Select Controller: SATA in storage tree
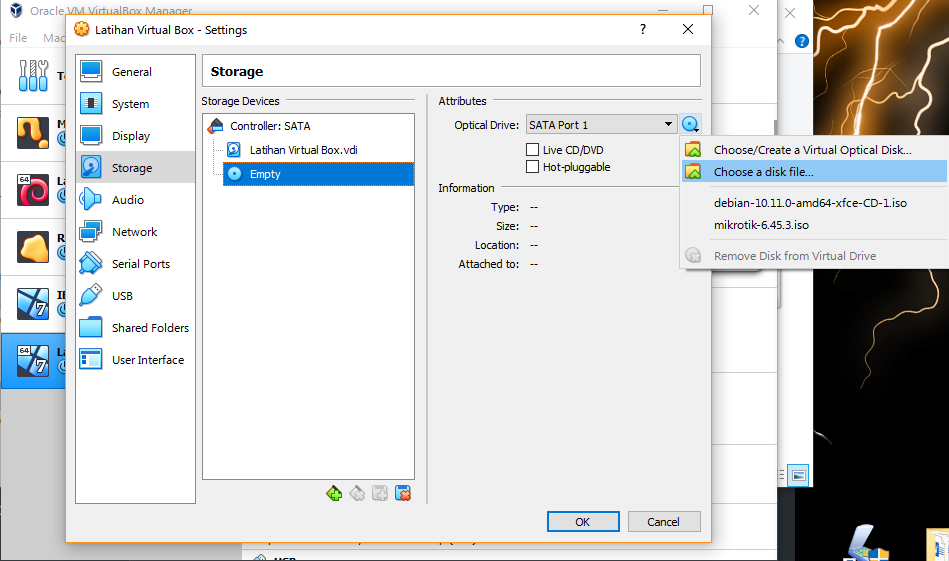The image size is (949, 561). tap(270, 126)
